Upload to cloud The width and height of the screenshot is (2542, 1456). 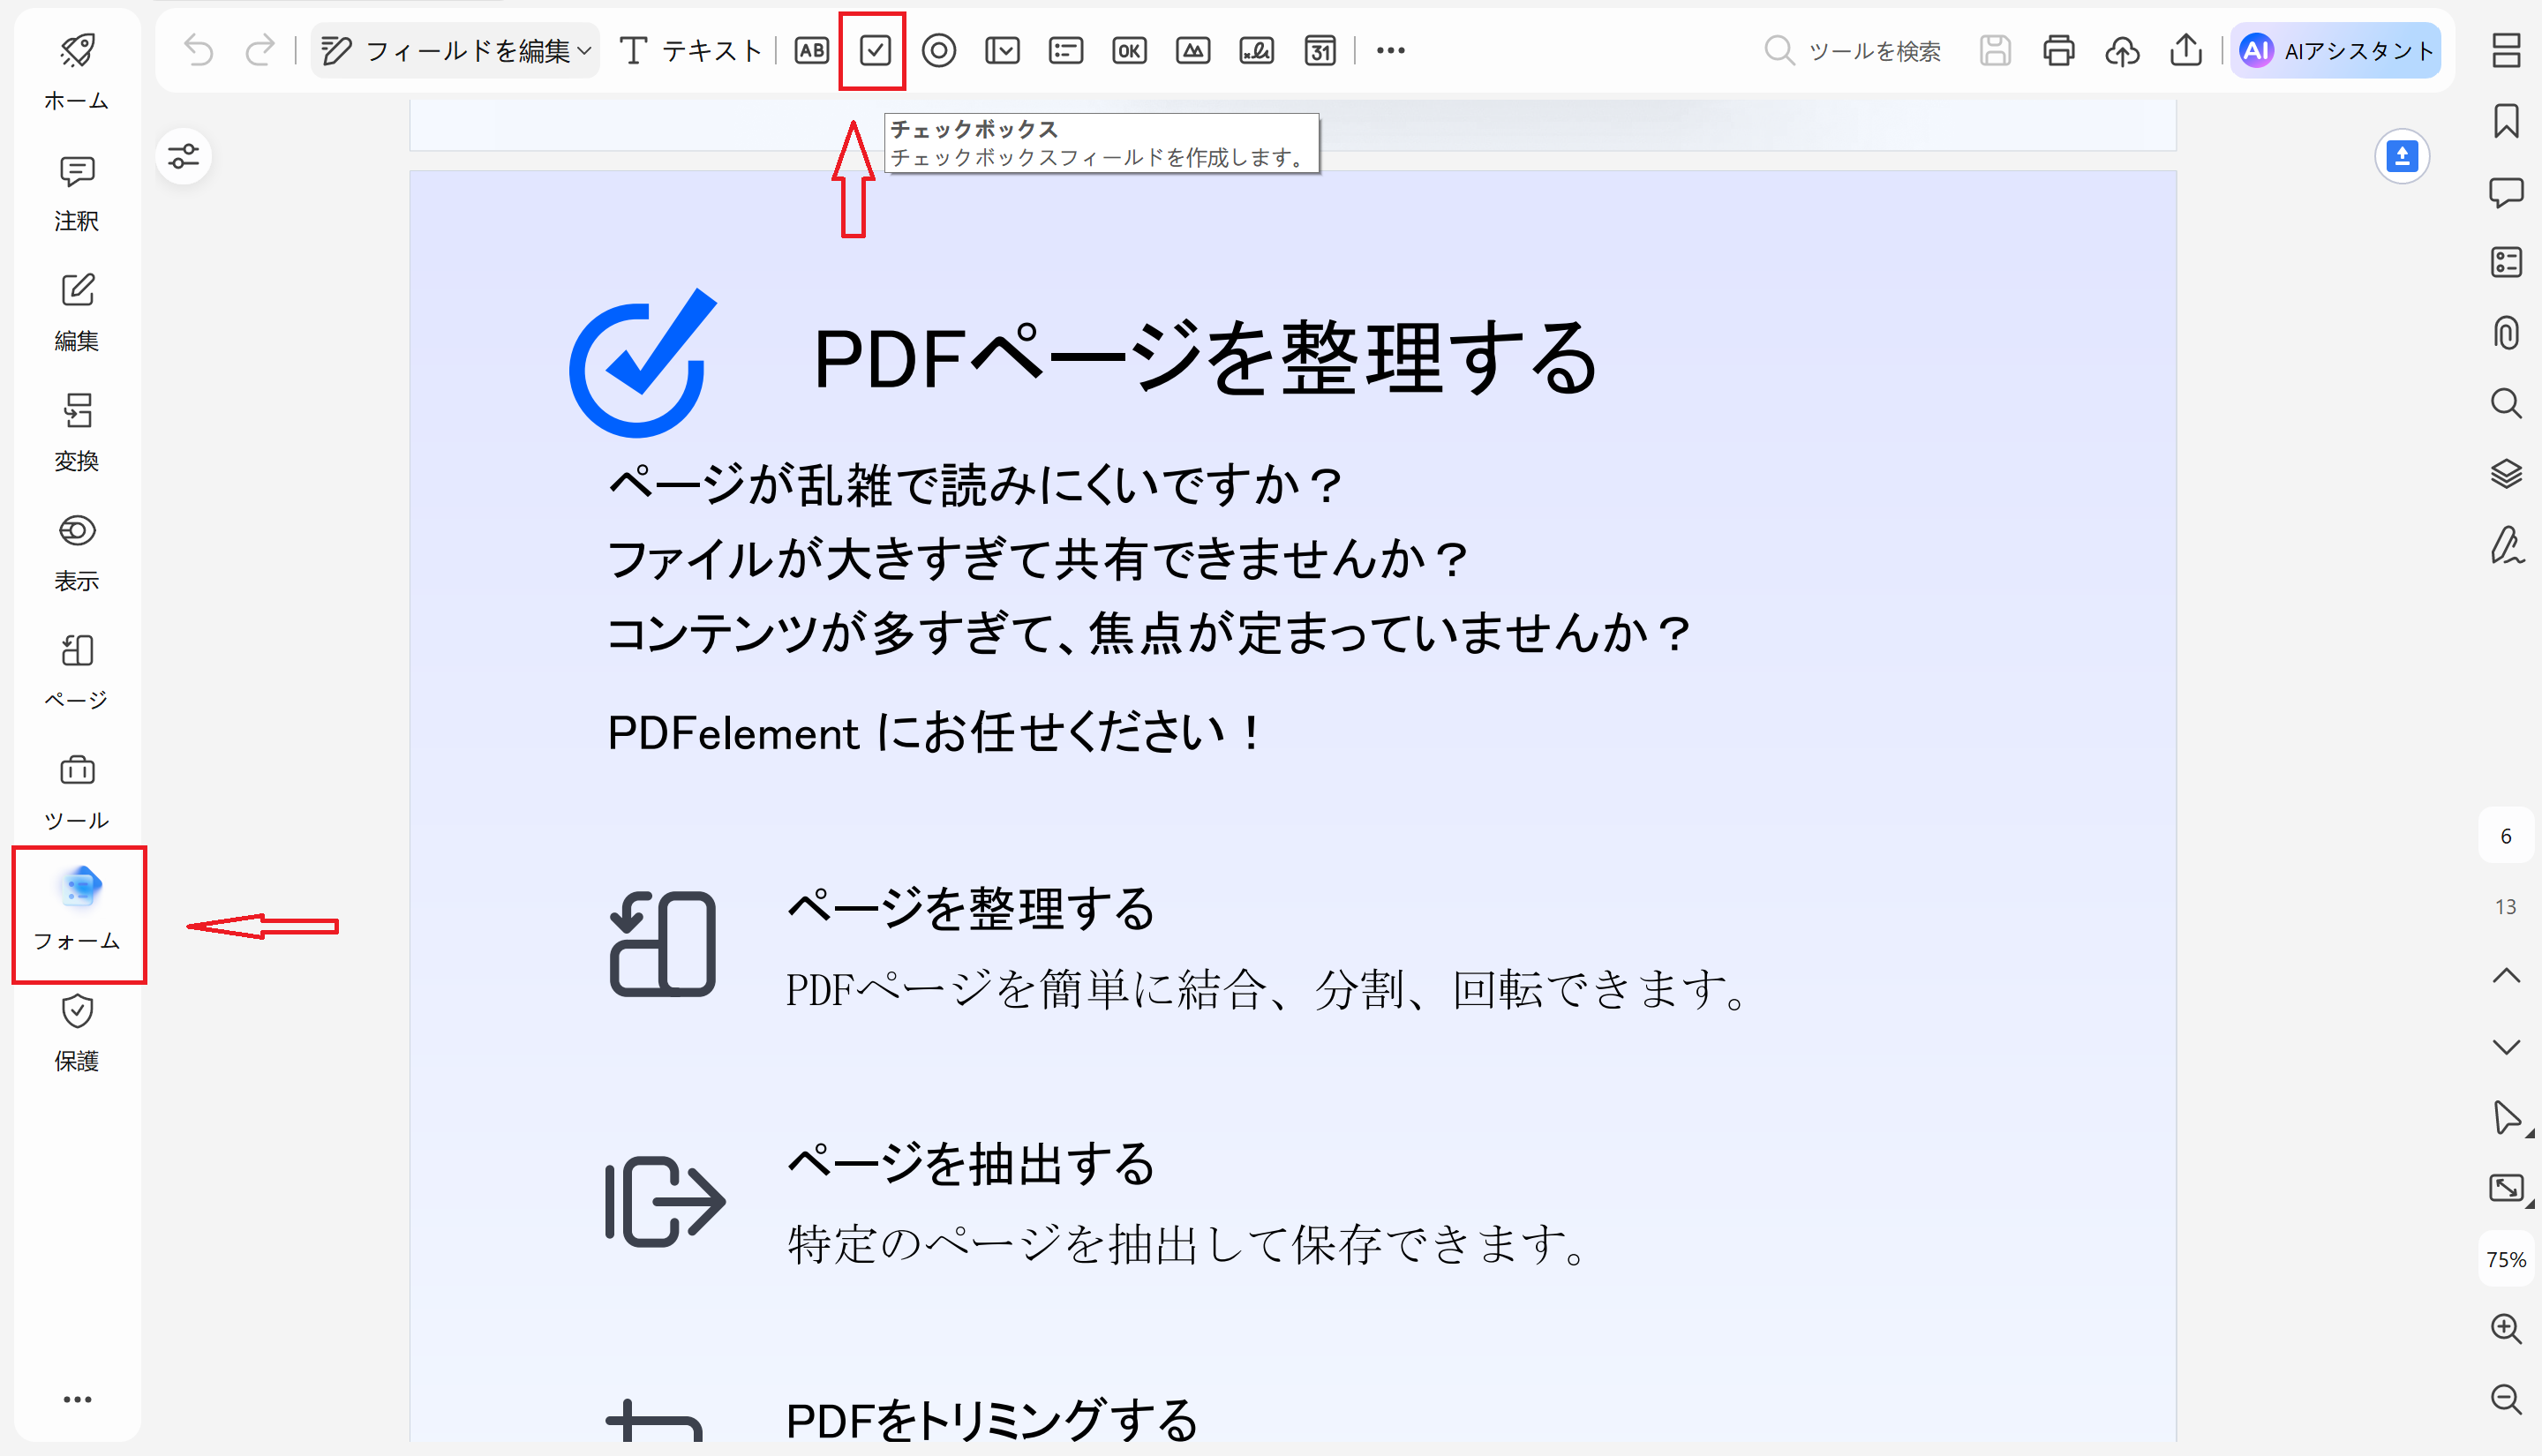tap(2122, 50)
